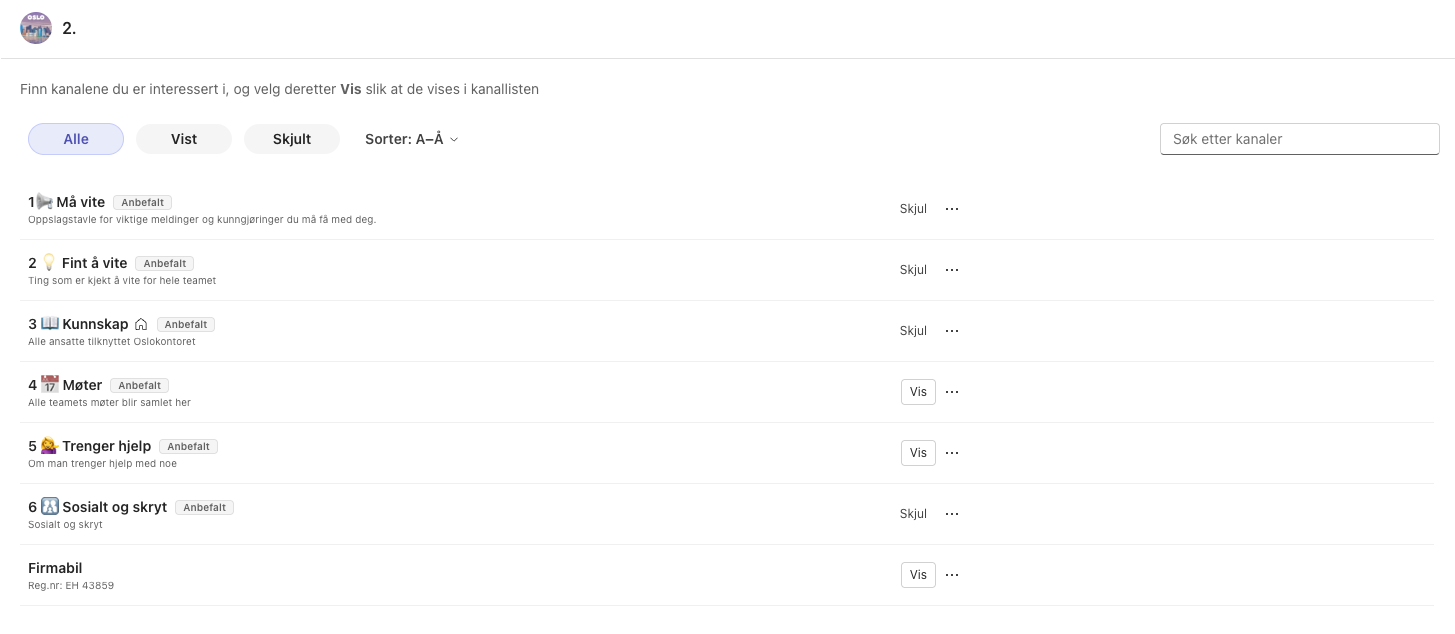This screenshot has height=634, width=1455.
Task: Open more options for Fint å vite
Action: pyautogui.click(x=952, y=270)
